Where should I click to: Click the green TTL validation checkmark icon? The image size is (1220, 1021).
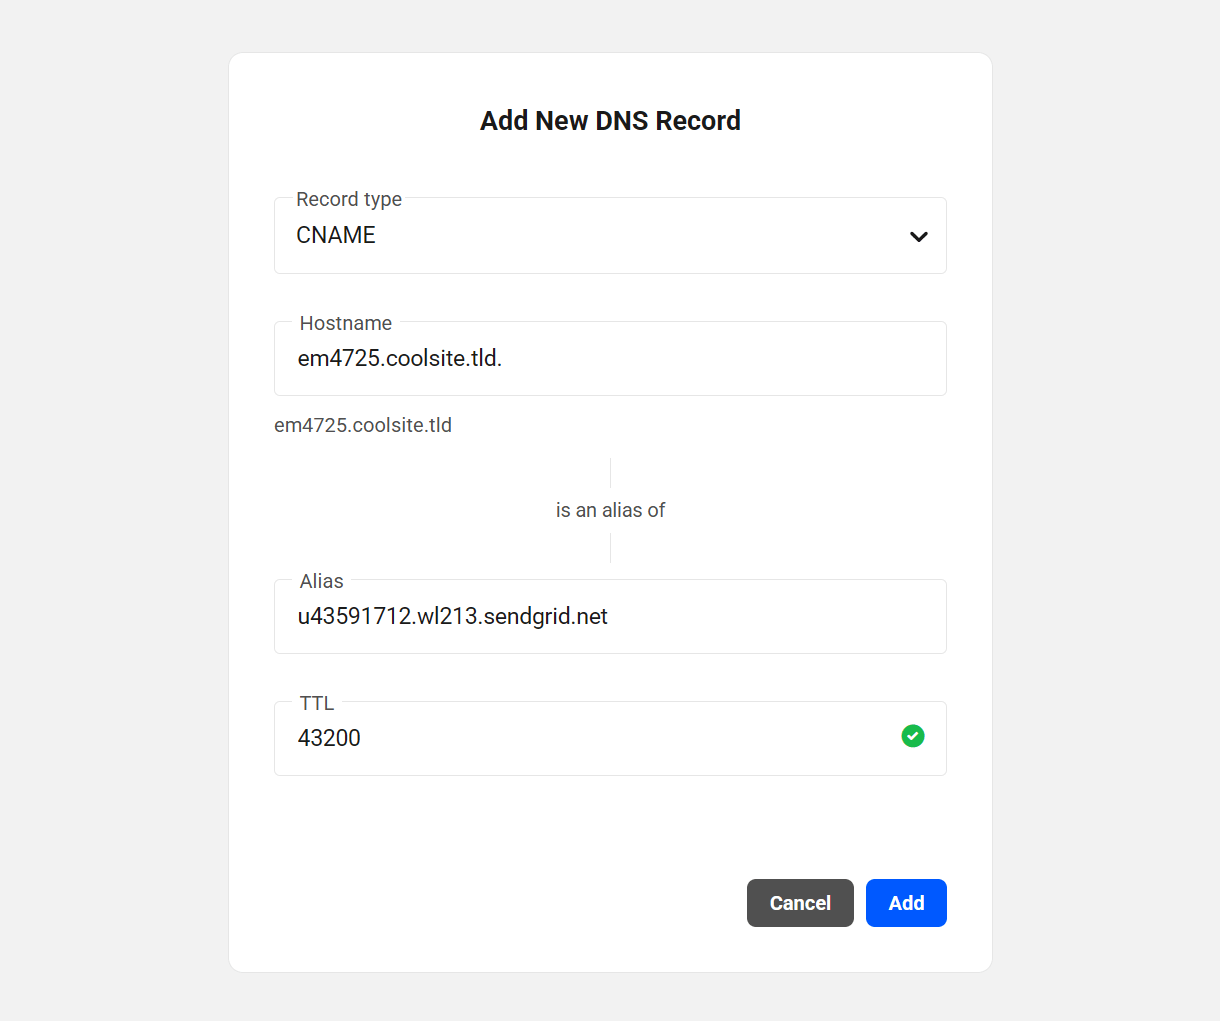912,736
